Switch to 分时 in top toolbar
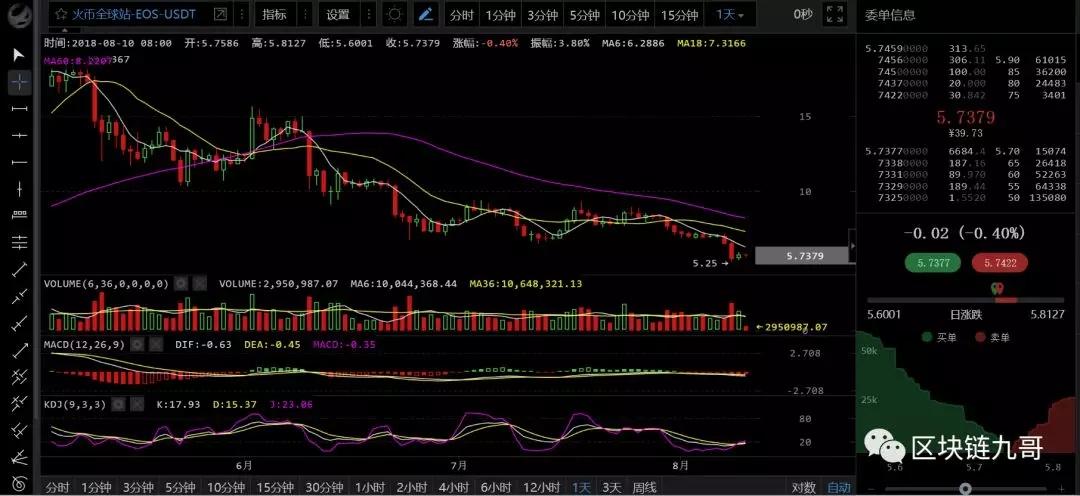This screenshot has width=1080, height=496. click(461, 14)
